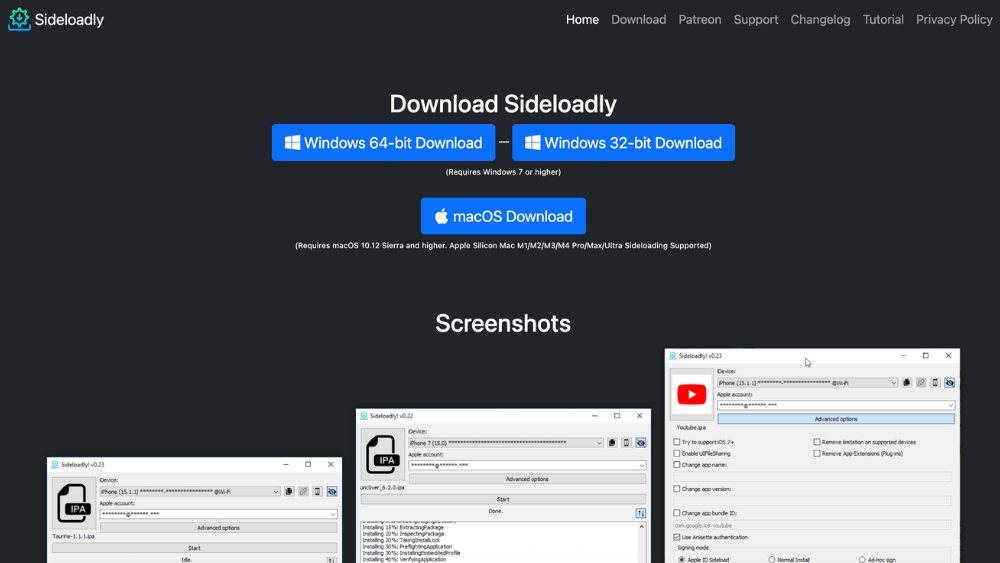1000x563 pixels.
Task: Open Apple account dropdown in Youtube.ipa window
Action: point(835,405)
